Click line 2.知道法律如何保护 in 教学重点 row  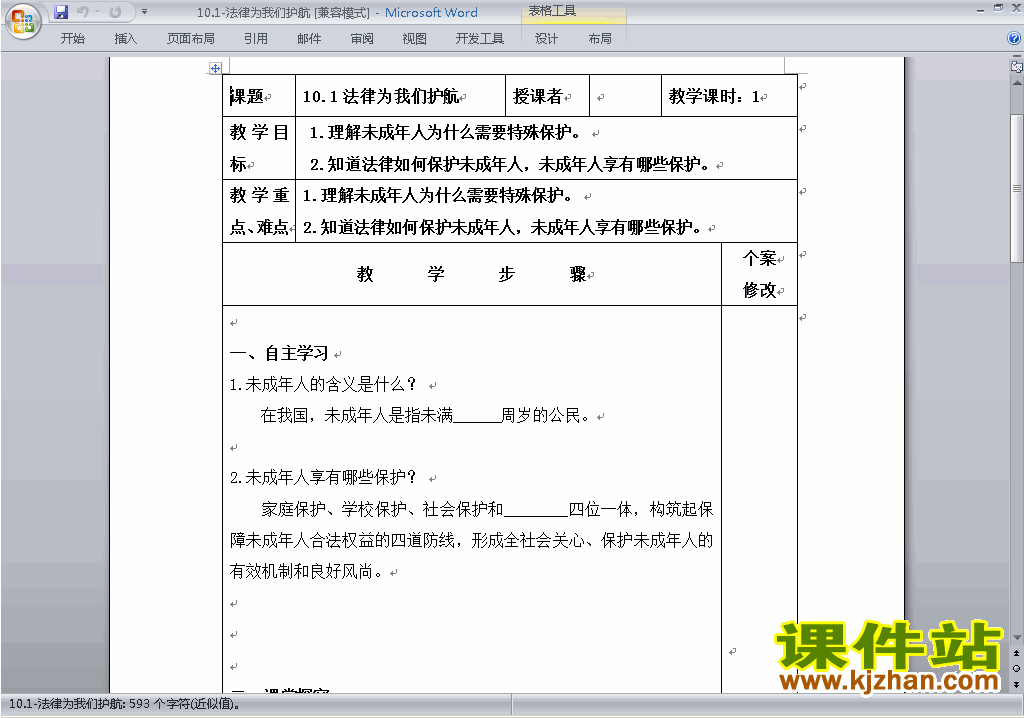pos(503,227)
